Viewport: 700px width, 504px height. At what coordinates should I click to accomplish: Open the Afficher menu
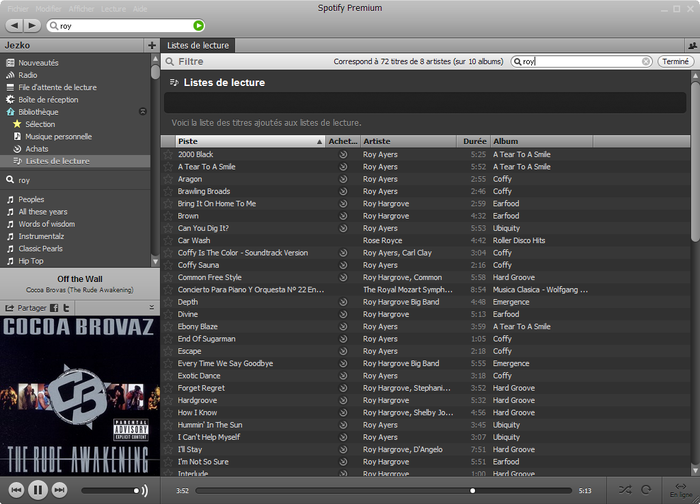82,9
